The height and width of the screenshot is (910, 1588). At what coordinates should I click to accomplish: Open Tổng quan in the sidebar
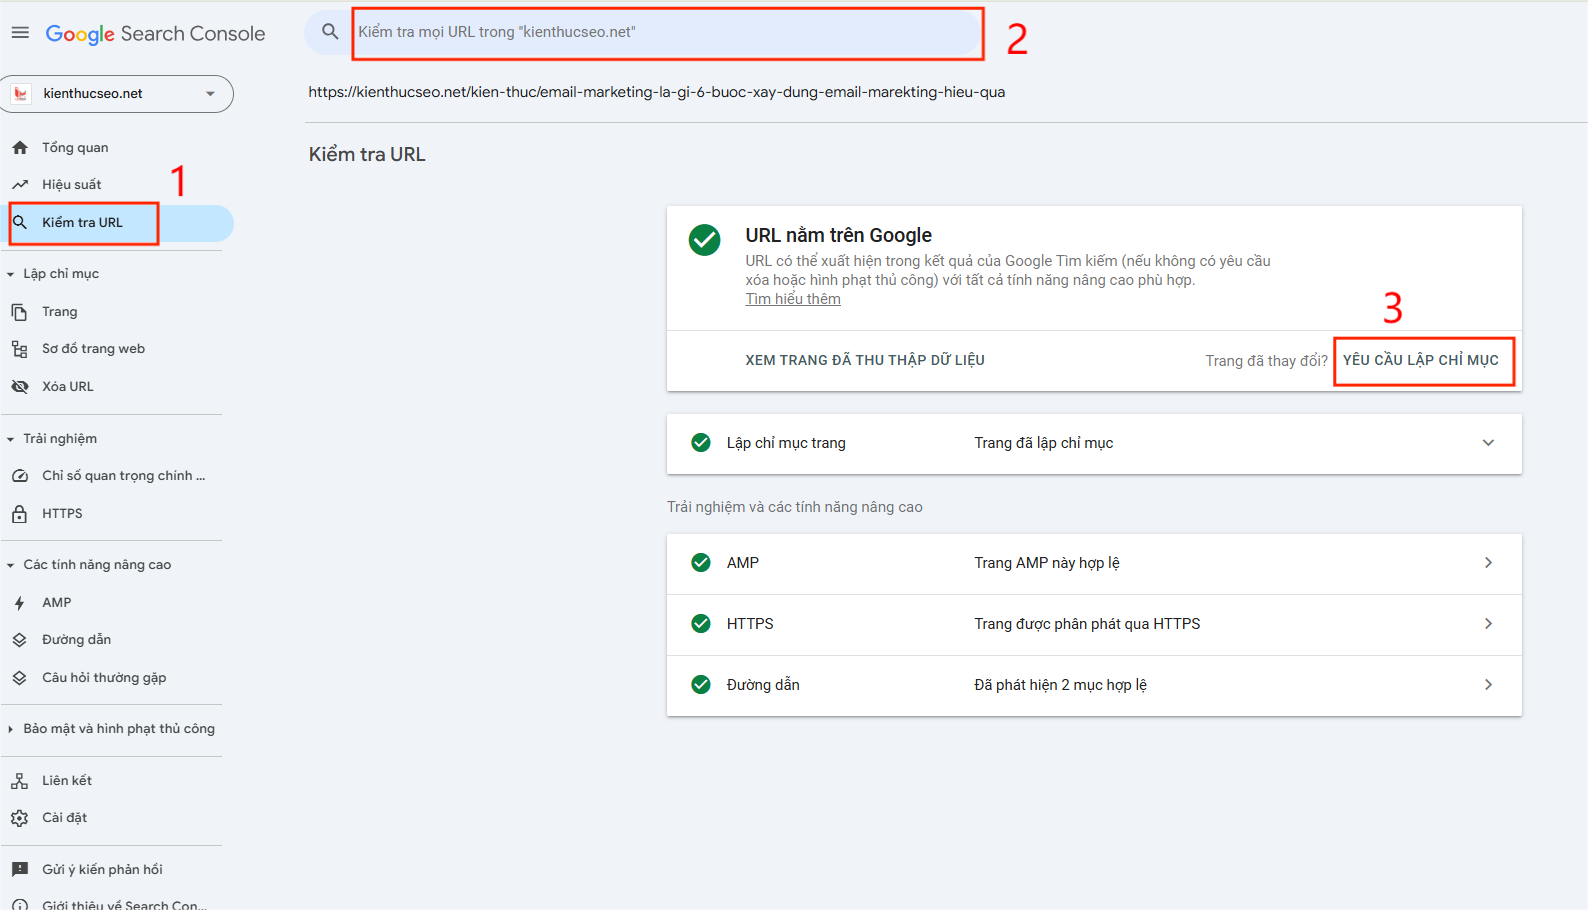[x=75, y=148]
